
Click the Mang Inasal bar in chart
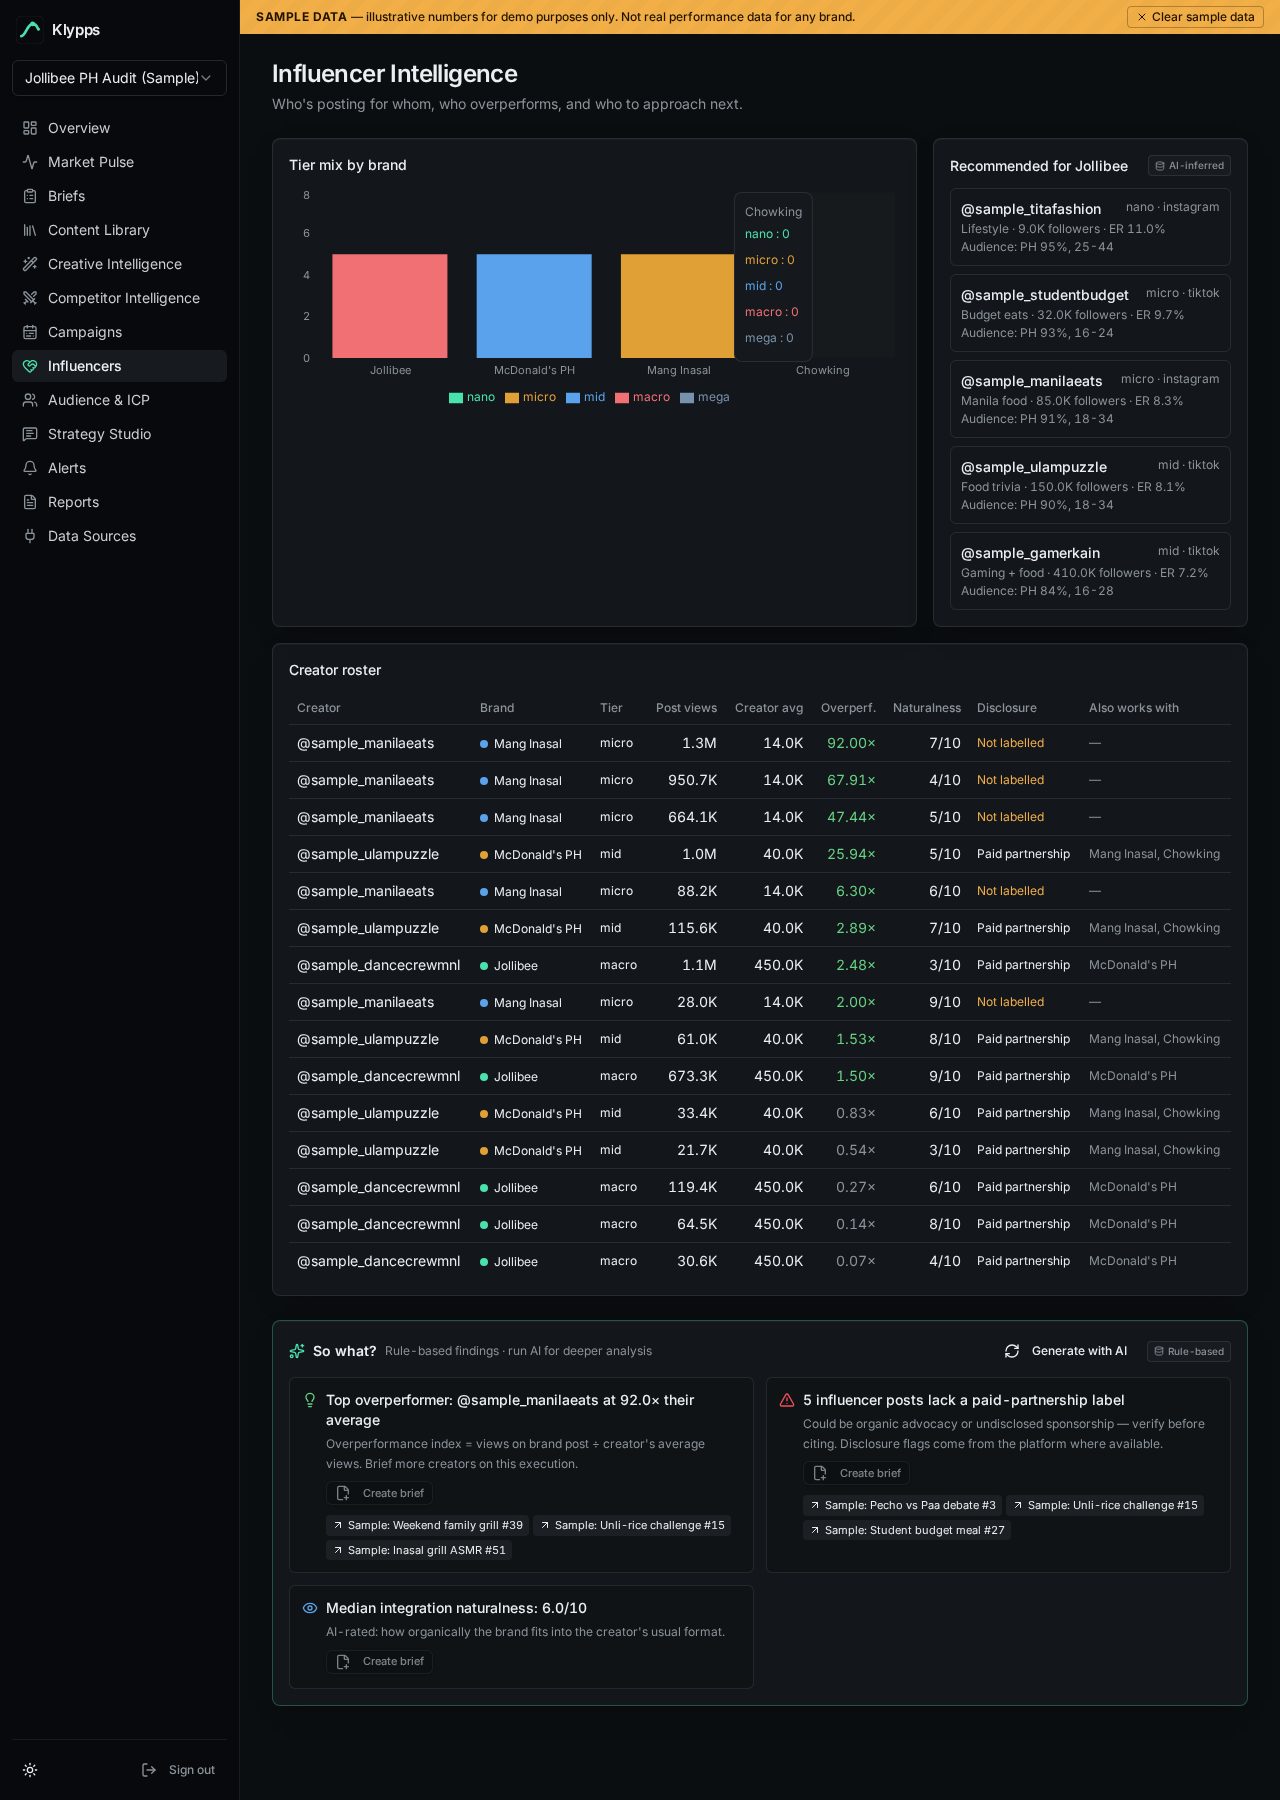point(678,306)
